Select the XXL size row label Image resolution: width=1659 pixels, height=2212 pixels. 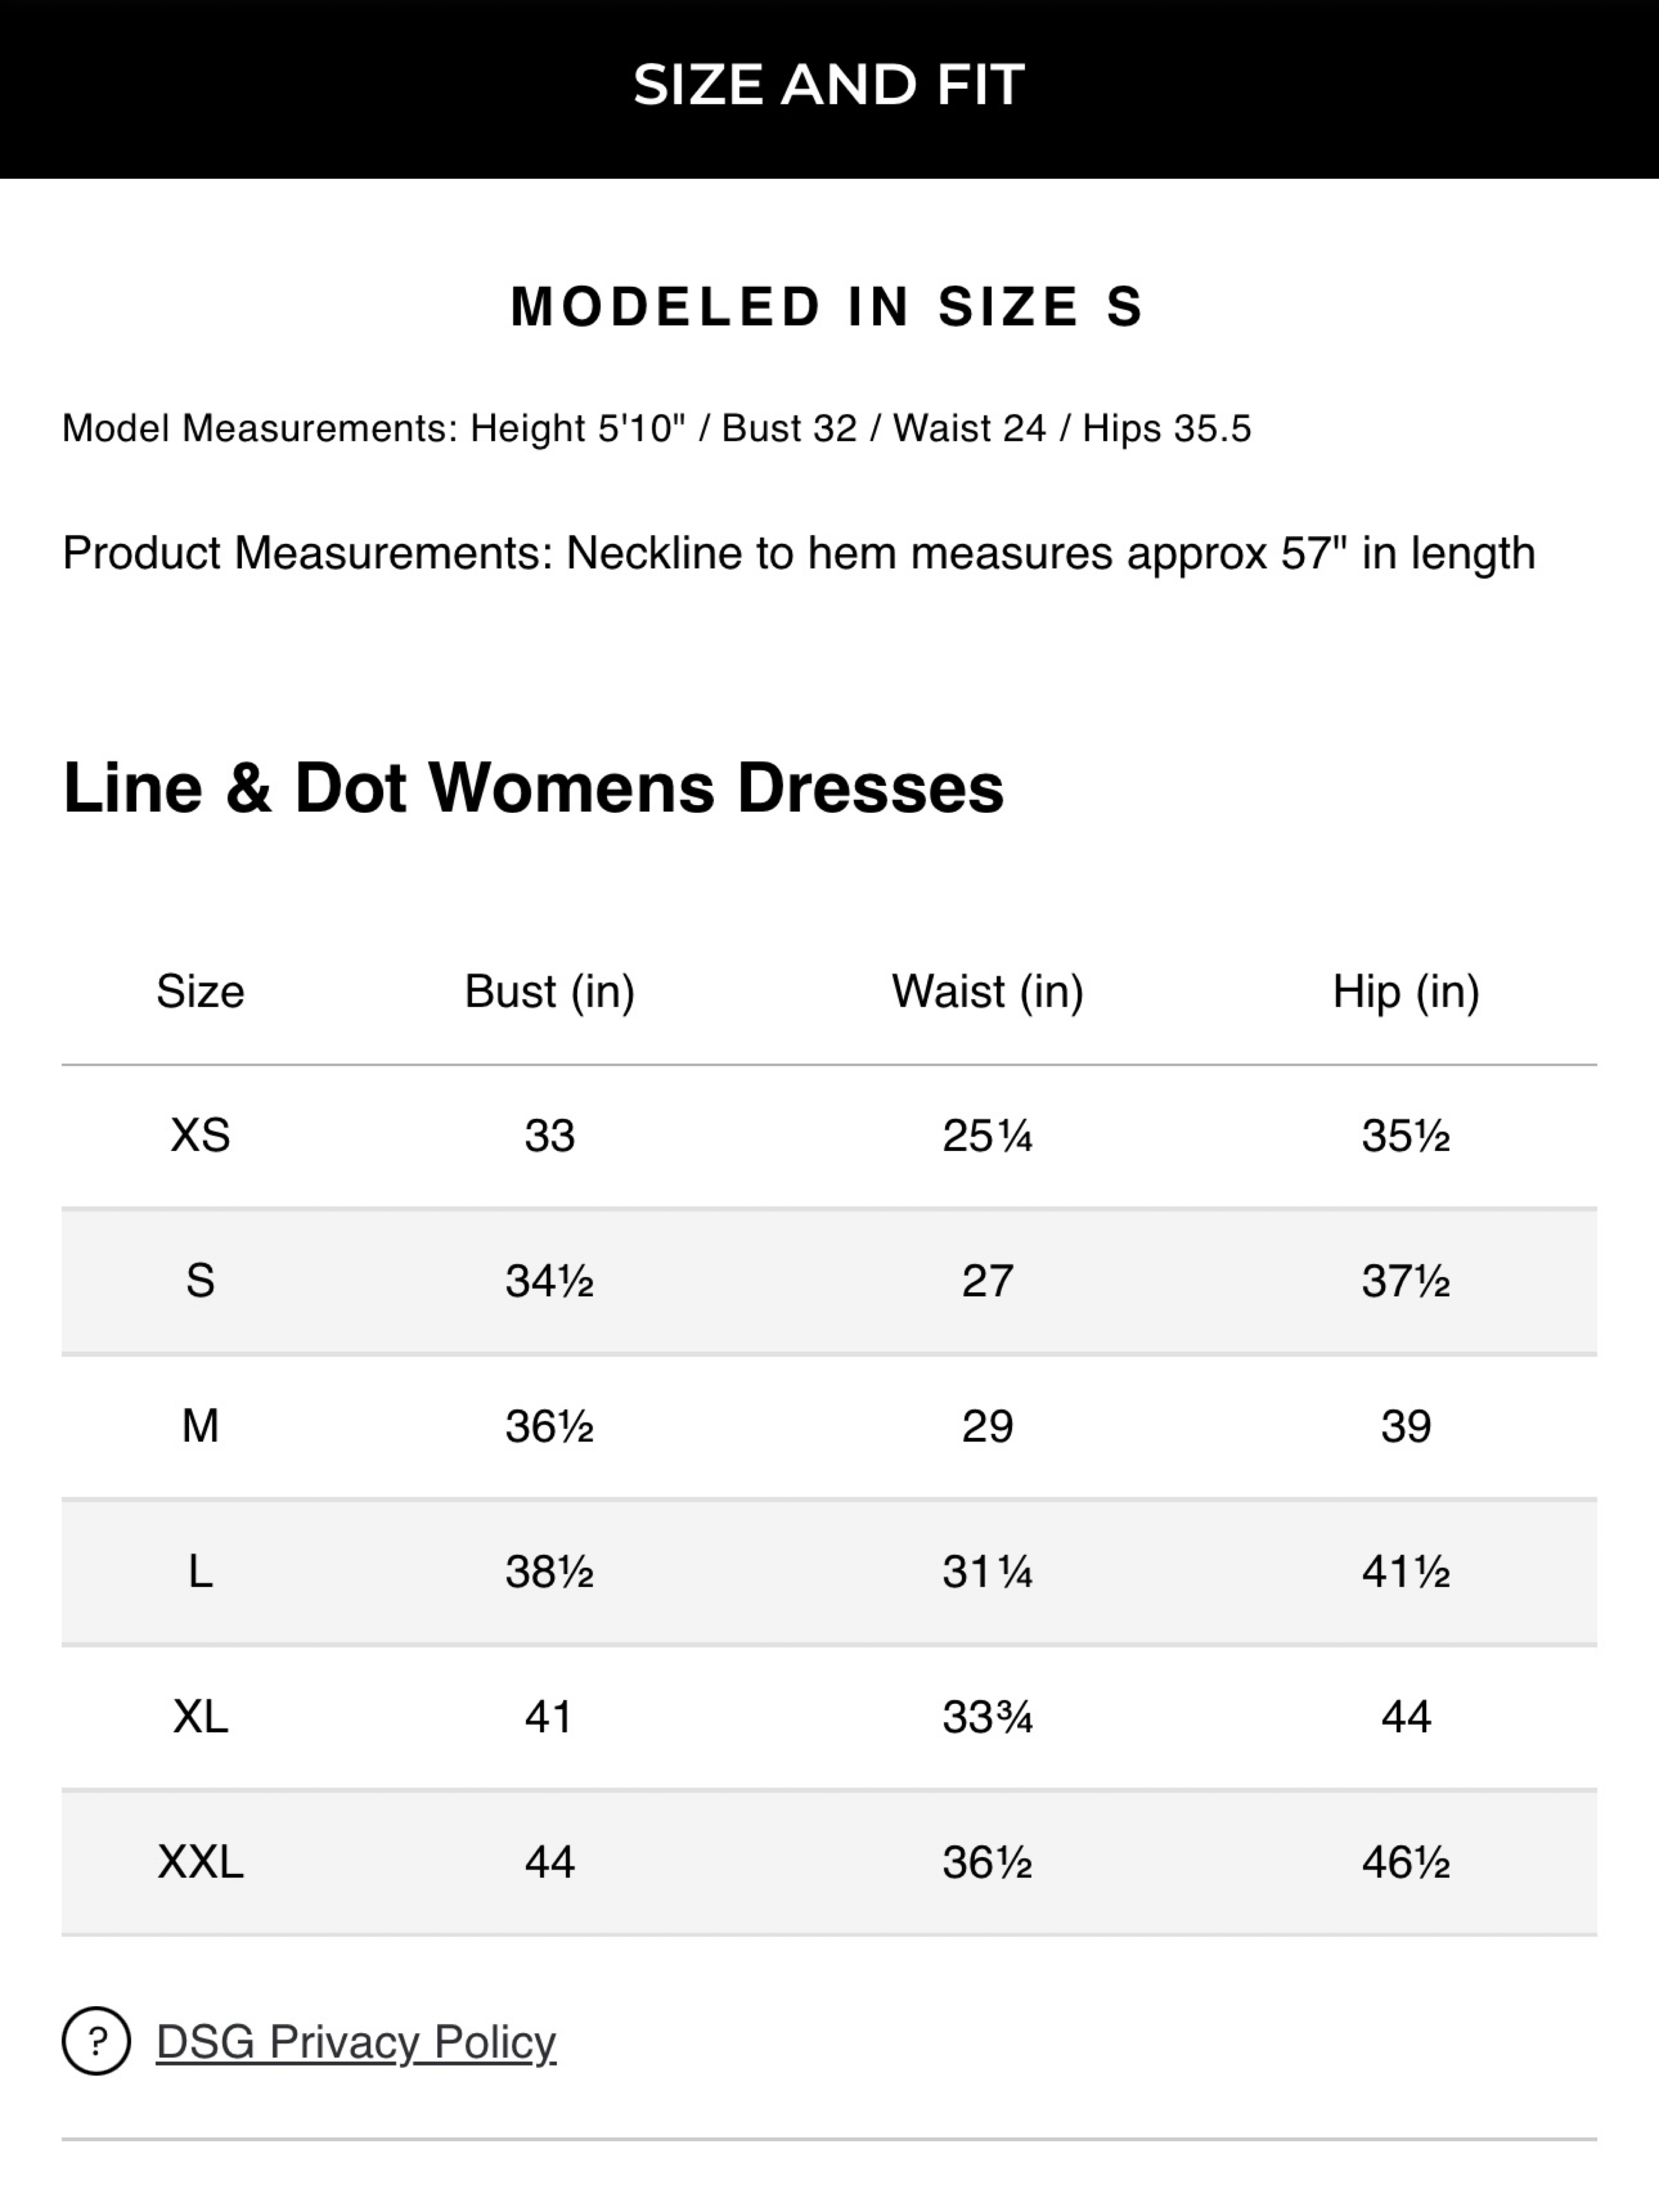click(200, 1862)
